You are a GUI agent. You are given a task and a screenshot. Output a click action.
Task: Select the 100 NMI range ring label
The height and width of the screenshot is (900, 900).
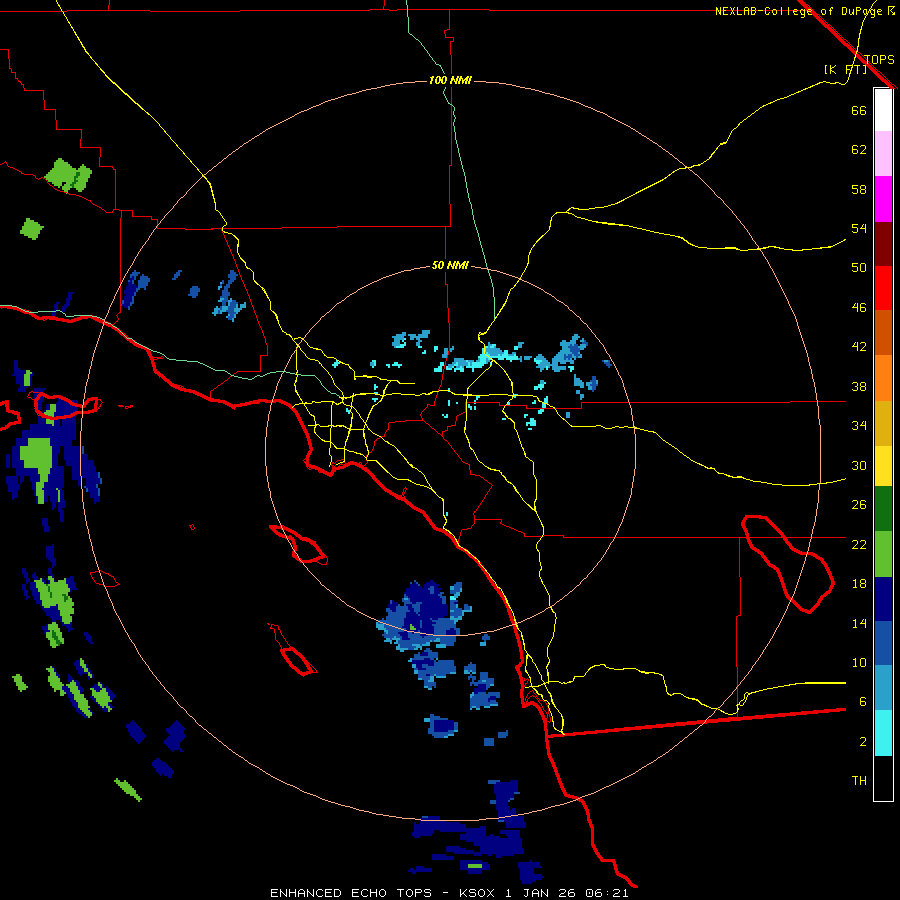coord(450,80)
